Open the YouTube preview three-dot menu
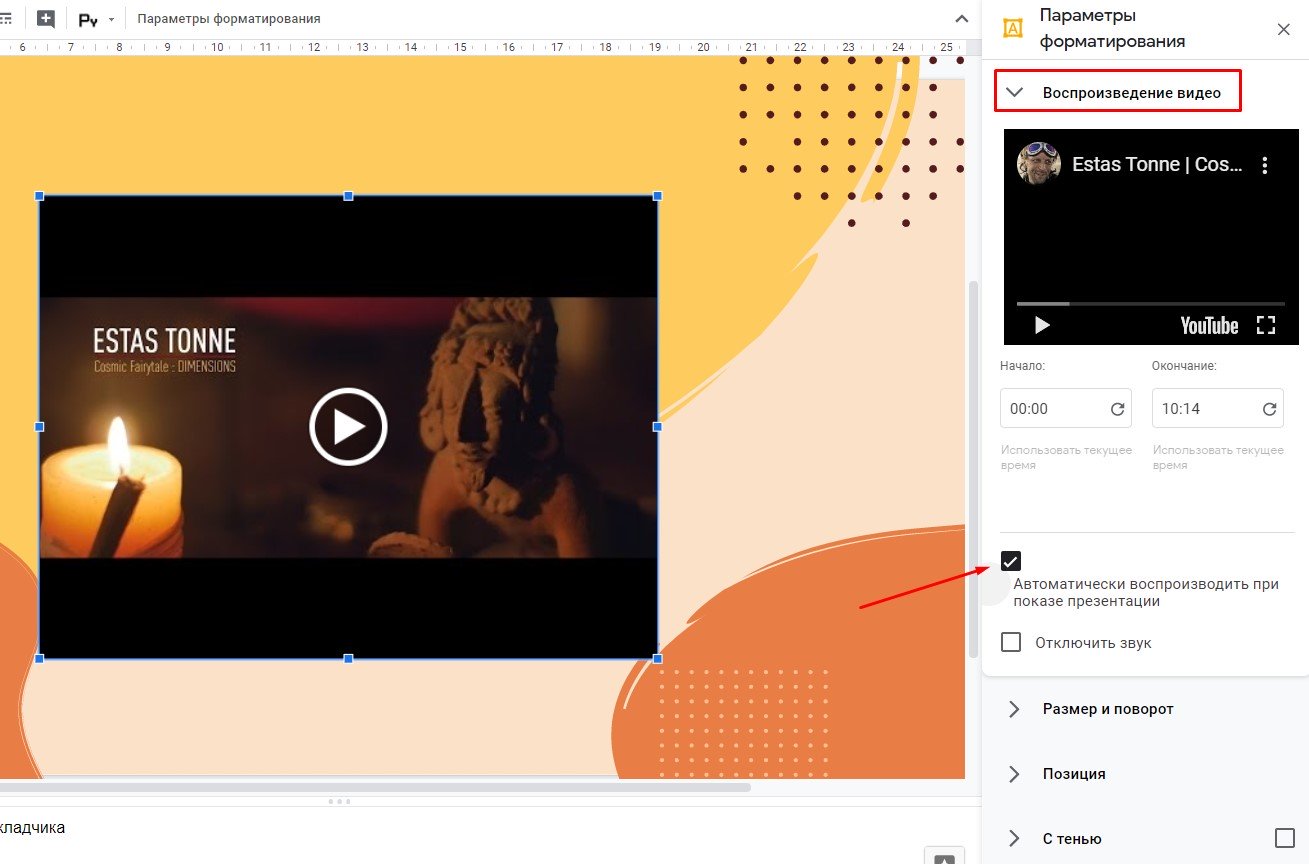 click(x=1265, y=165)
